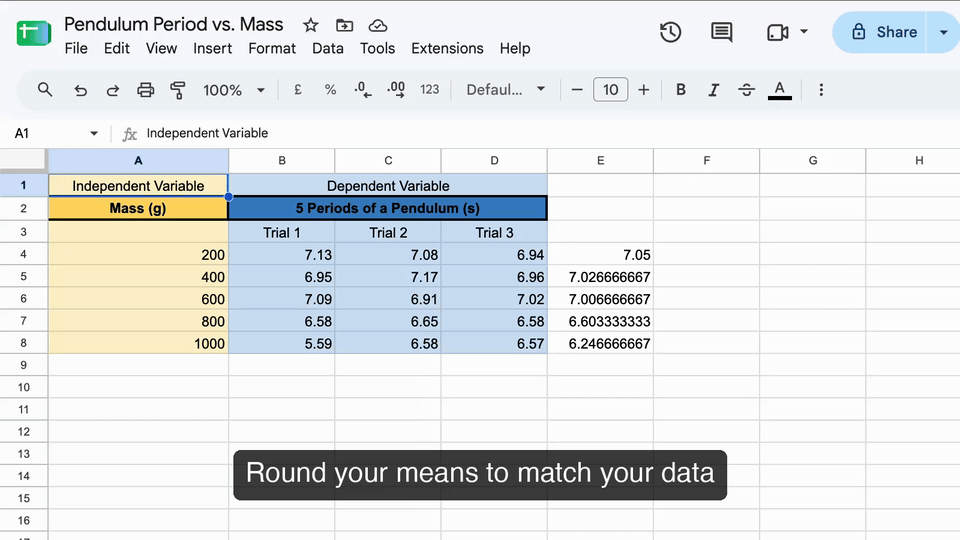
Task: Expand the Share options arrow
Action: point(943,32)
